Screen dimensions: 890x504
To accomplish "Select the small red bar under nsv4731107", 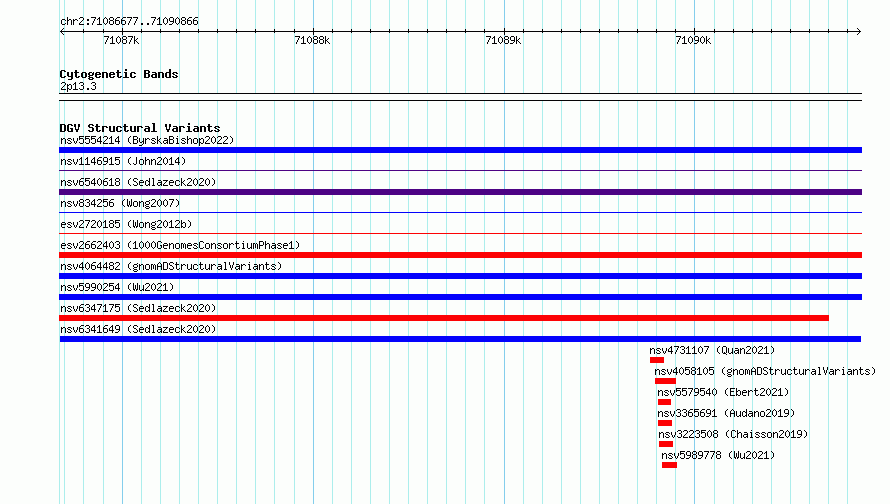I will [657, 360].
